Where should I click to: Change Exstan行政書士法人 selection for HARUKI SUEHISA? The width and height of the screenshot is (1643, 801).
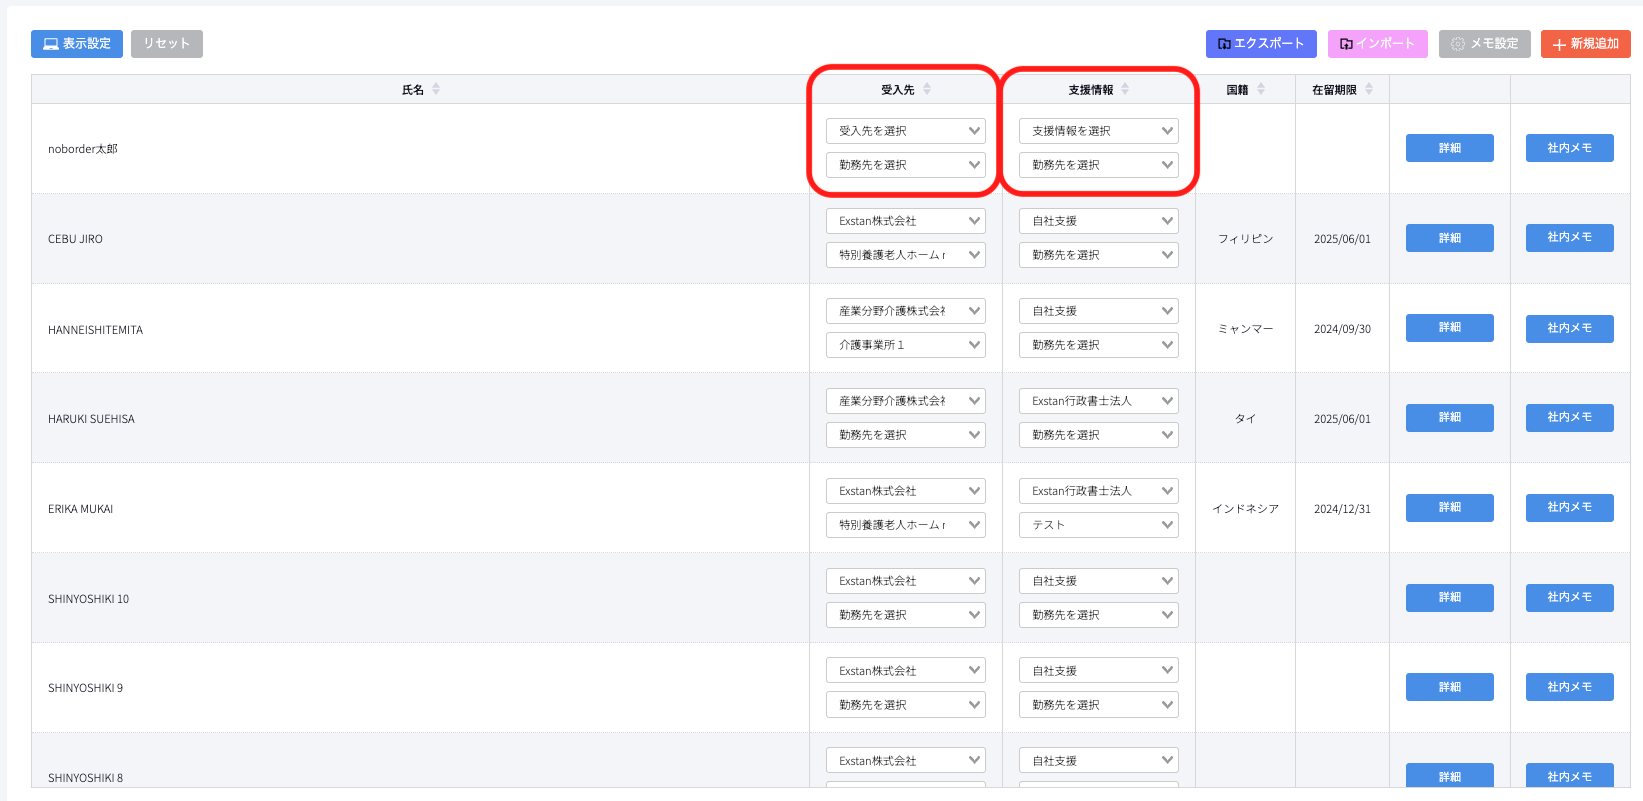[x=1098, y=401]
